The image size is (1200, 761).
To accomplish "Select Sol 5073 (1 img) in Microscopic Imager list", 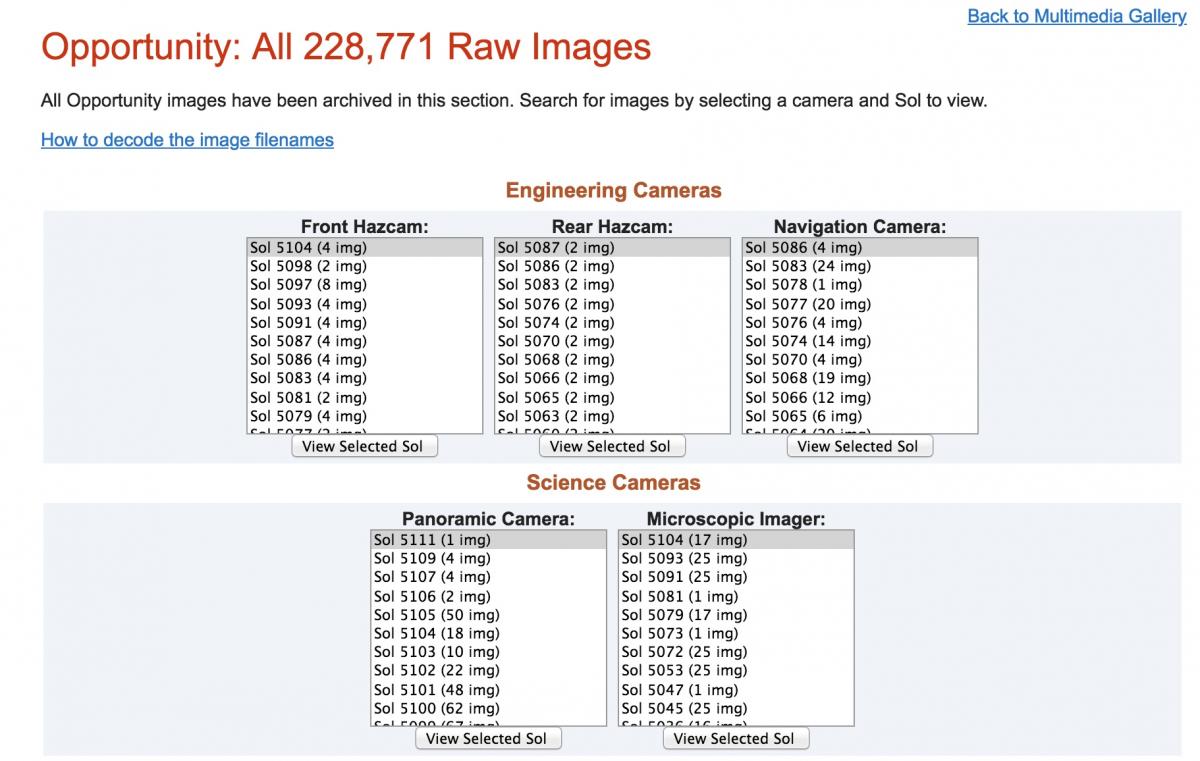I will [736, 633].
